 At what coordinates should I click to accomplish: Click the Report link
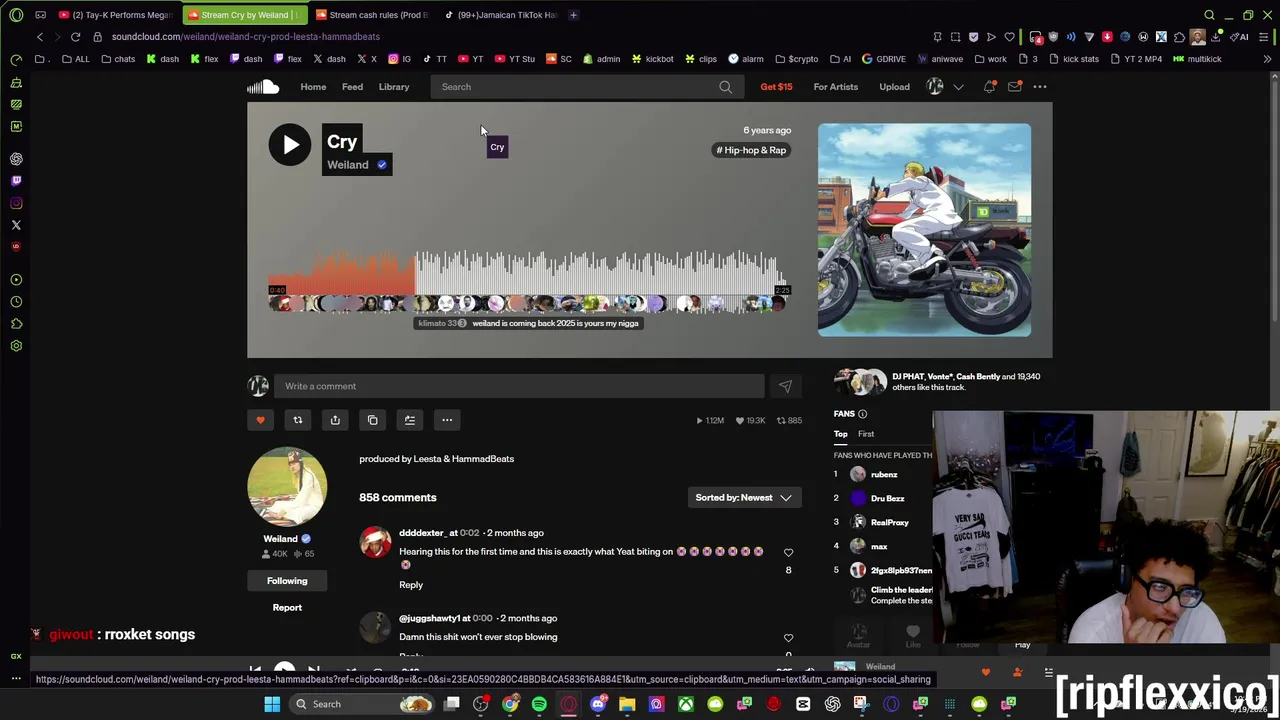click(287, 607)
